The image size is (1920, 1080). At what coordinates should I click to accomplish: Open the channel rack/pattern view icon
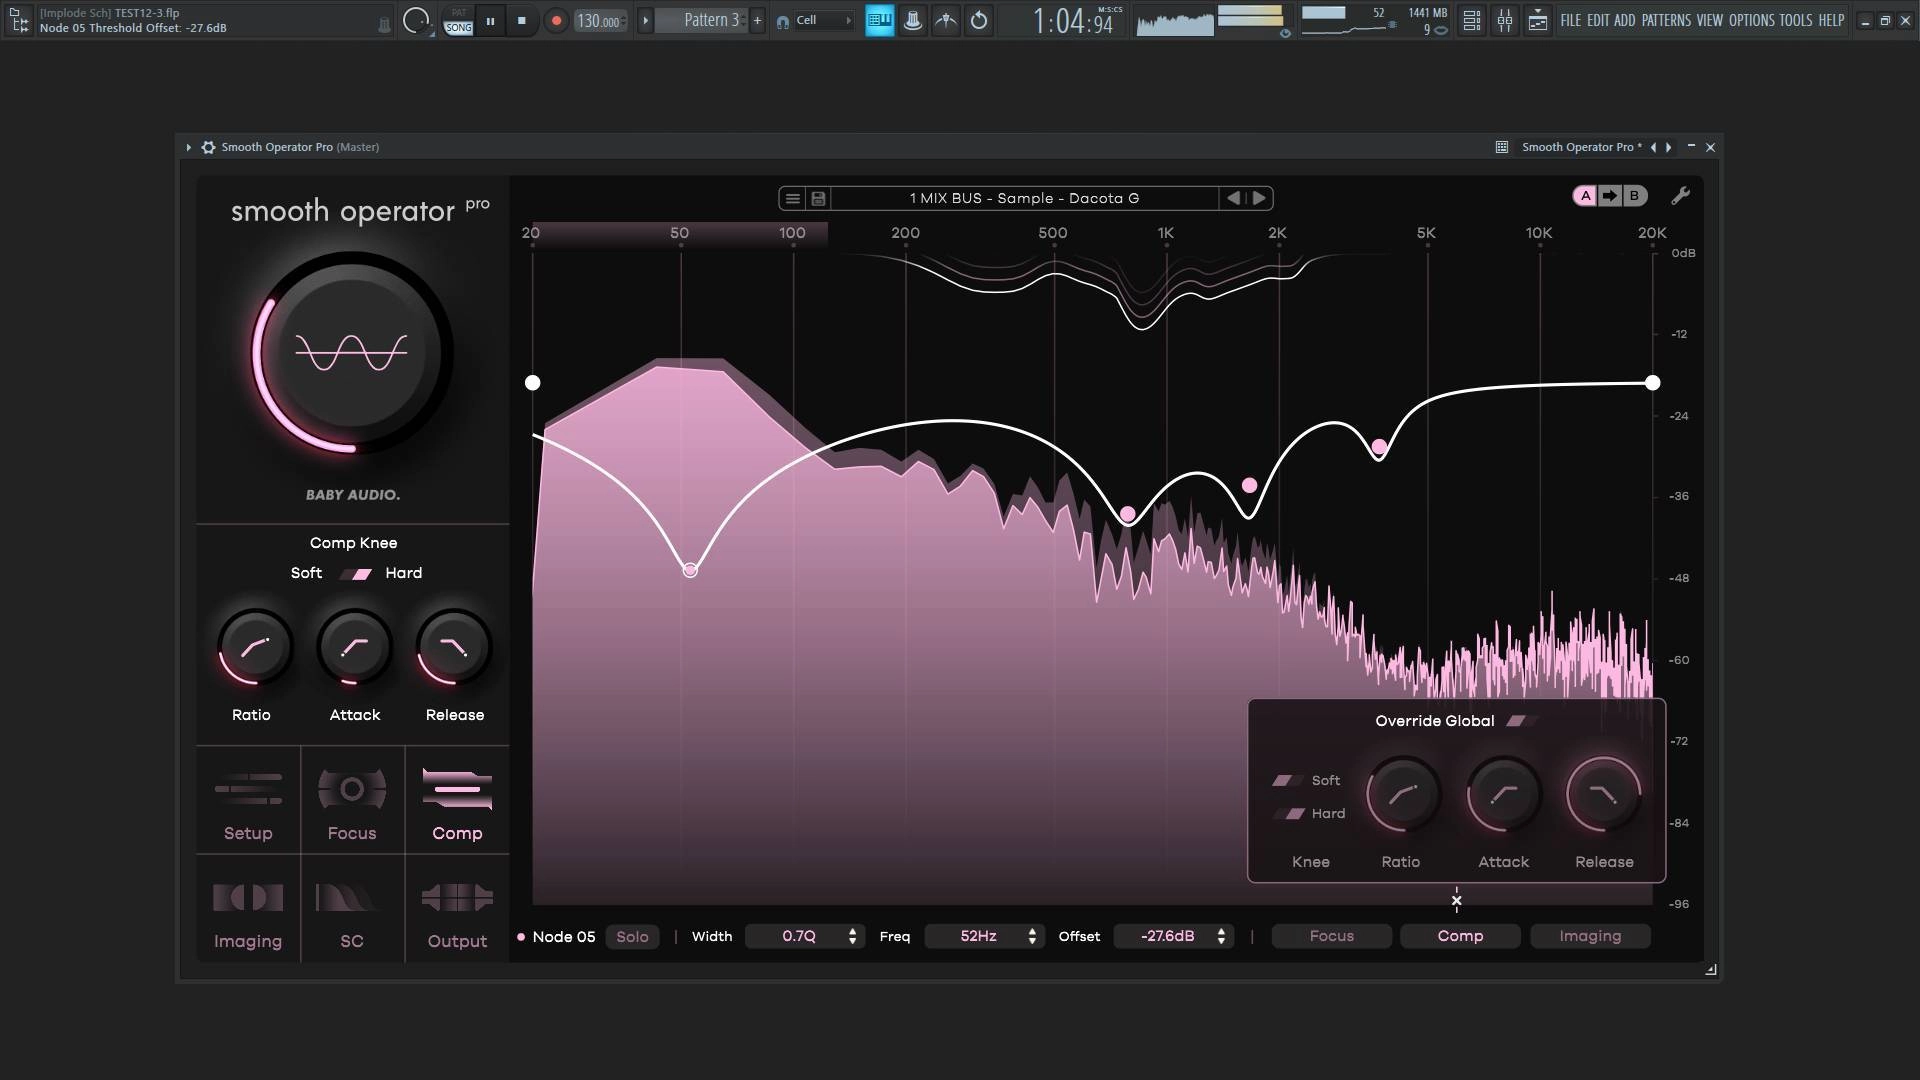pyautogui.click(x=1538, y=20)
